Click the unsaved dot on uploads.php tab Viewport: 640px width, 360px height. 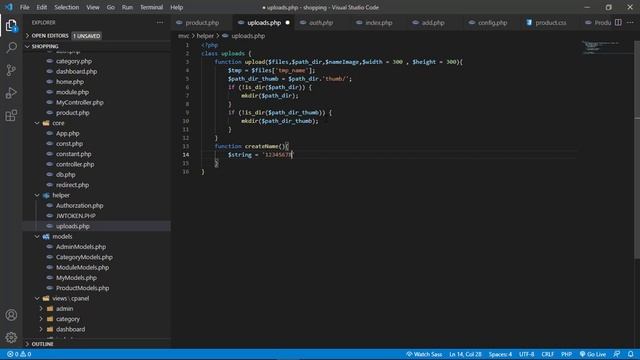click(287, 22)
